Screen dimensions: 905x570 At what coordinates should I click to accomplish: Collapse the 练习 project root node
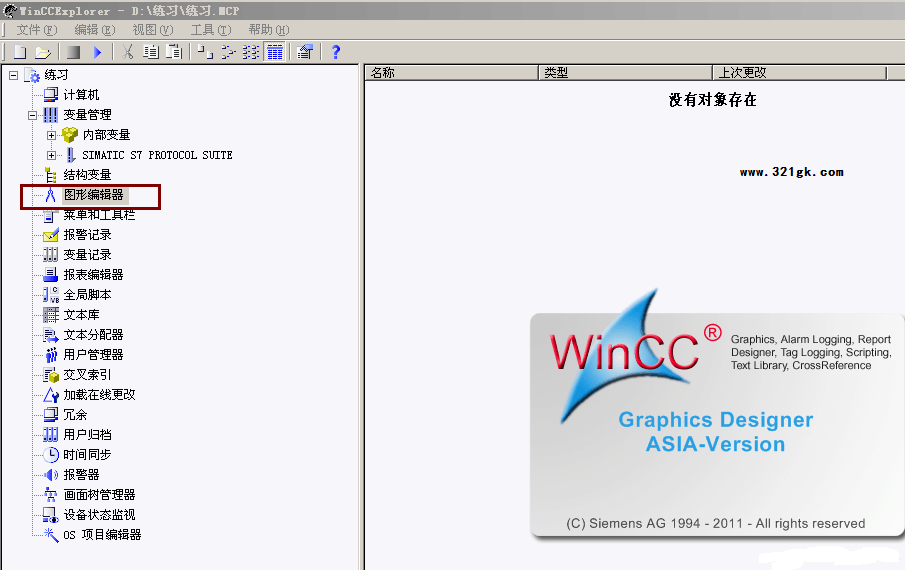point(13,75)
